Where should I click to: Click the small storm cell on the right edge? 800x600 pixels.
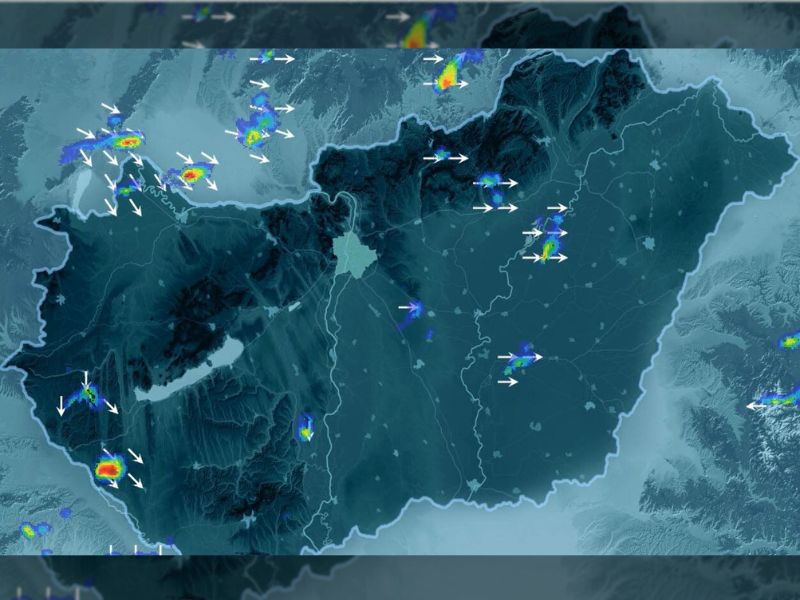[789, 342]
